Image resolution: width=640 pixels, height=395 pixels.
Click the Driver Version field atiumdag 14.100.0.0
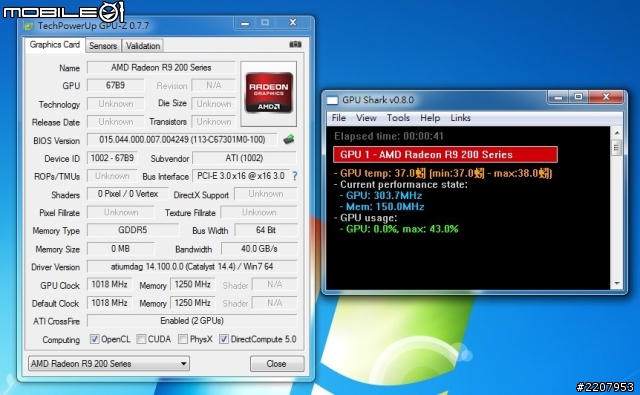(x=192, y=266)
